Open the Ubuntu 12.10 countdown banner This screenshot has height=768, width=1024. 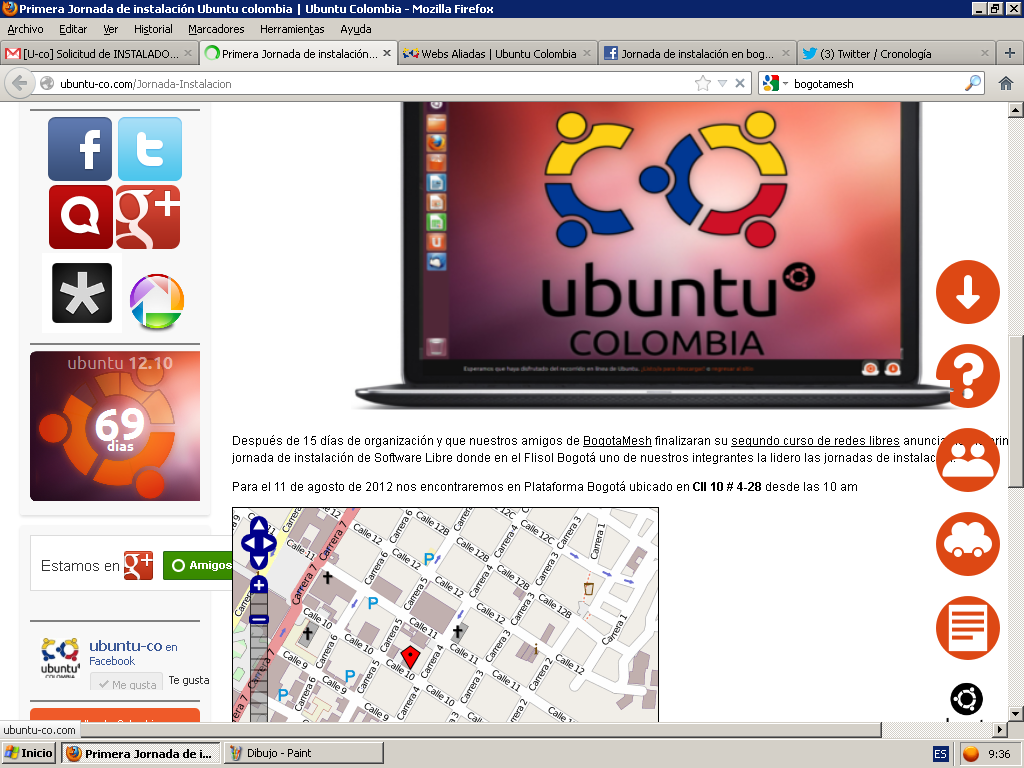click(115, 426)
